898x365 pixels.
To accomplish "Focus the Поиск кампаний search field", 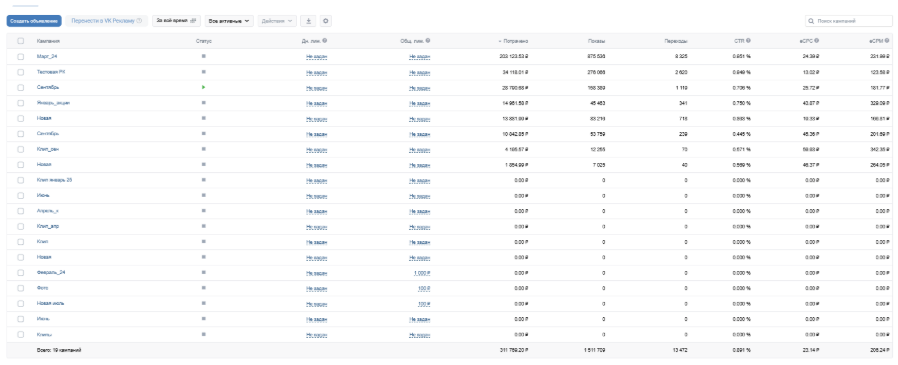I will coord(848,21).
